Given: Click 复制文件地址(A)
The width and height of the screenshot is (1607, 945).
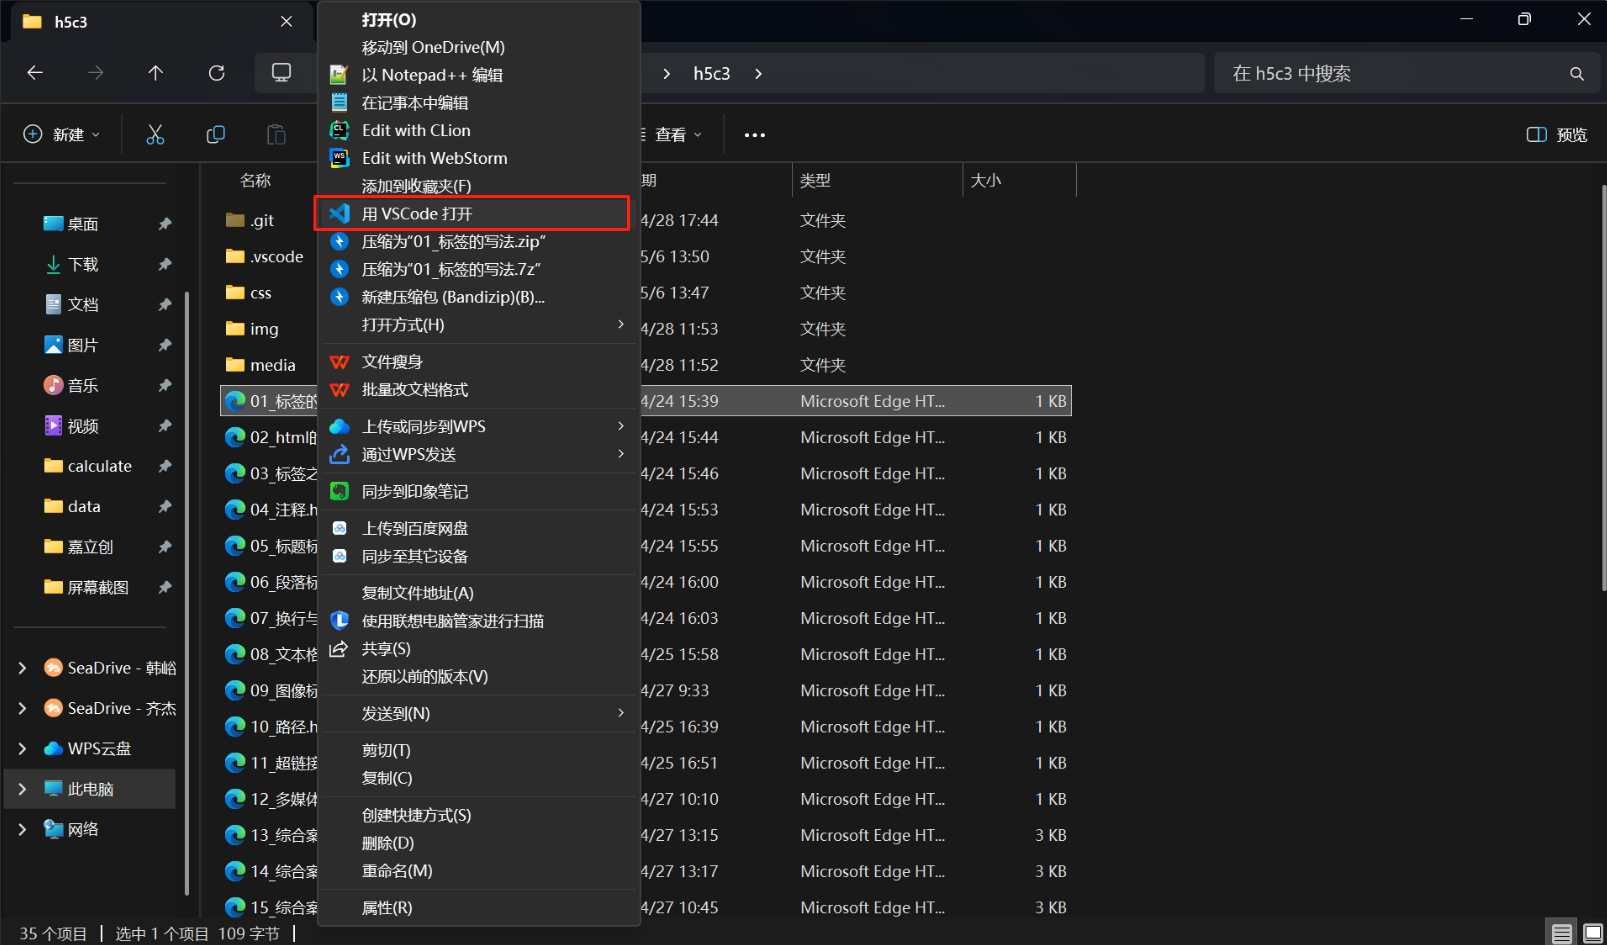Looking at the screenshot, I should 478,593.
